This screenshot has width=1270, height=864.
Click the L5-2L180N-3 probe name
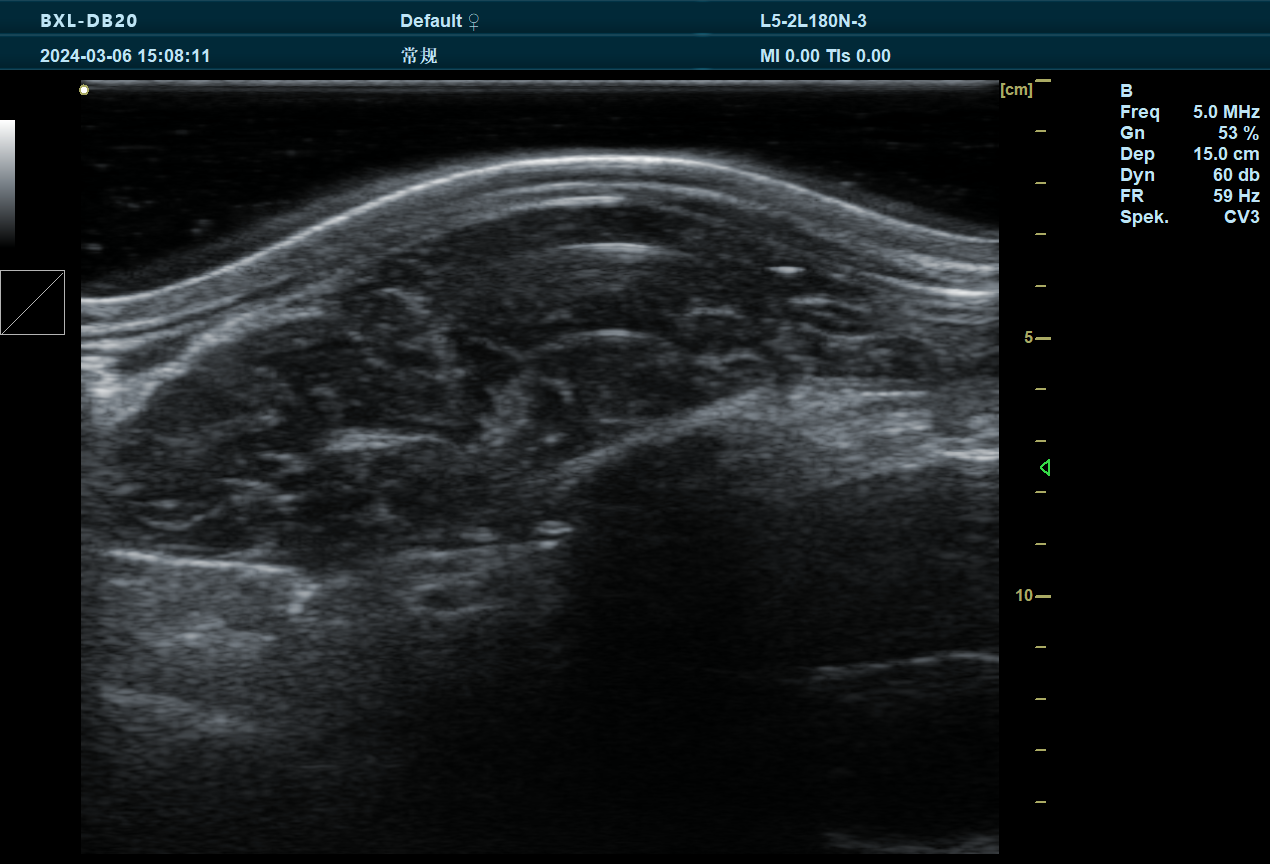[x=813, y=21]
